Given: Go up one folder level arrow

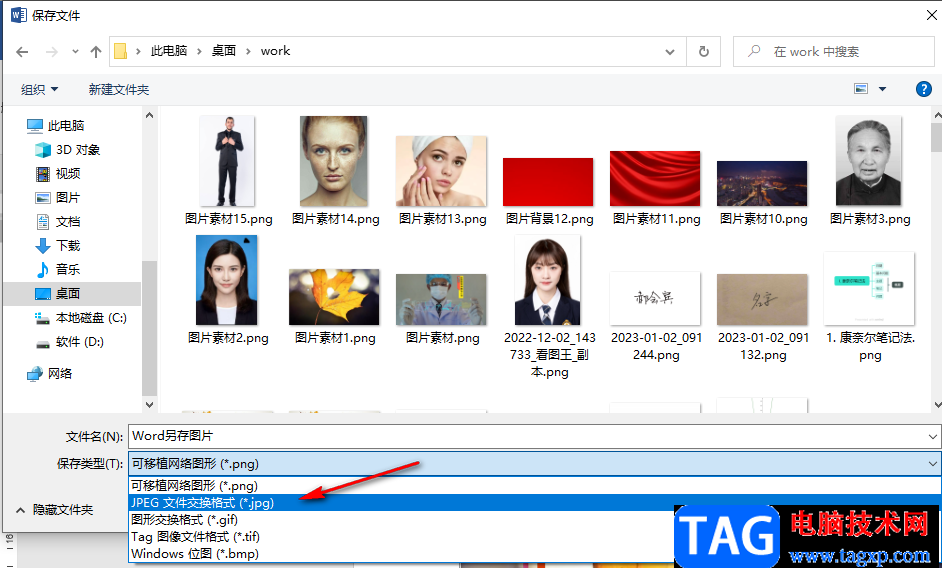Looking at the screenshot, I should [x=96, y=52].
